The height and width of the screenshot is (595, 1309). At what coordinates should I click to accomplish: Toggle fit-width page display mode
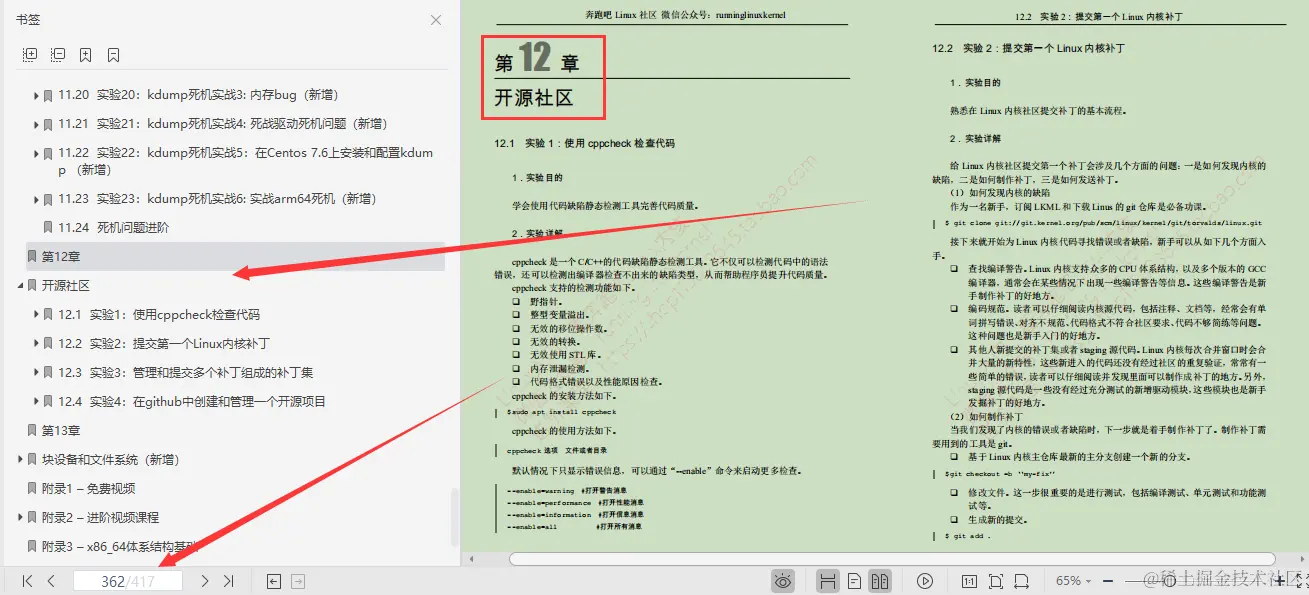click(1020, 580)
